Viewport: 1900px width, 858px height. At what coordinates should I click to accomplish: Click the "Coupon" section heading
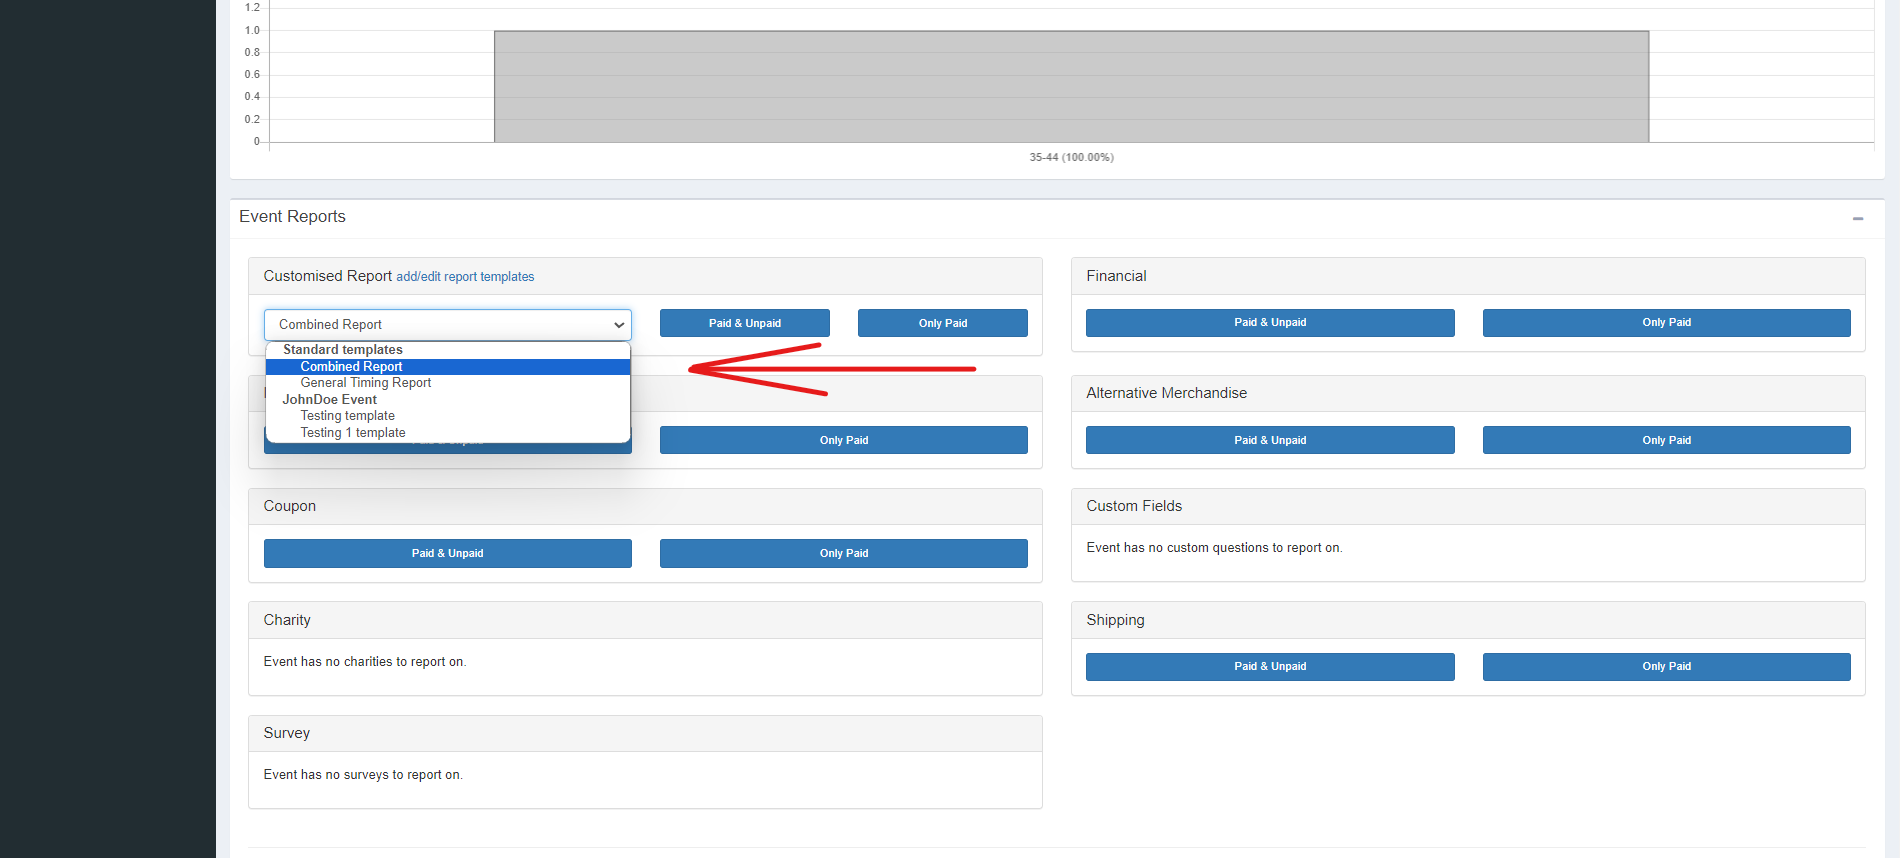290,506
